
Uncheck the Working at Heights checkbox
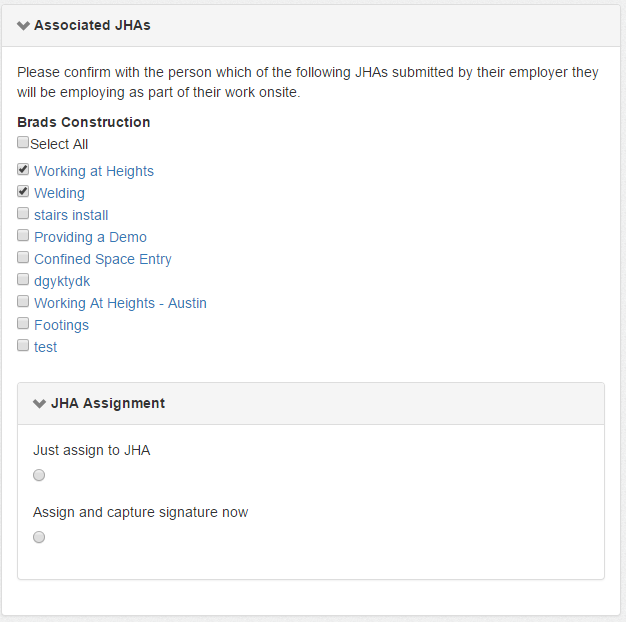point(23,170)
